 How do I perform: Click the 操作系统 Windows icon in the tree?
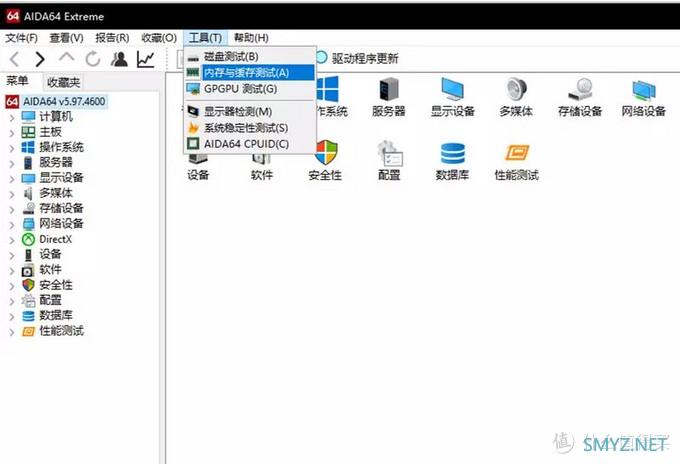28,147
